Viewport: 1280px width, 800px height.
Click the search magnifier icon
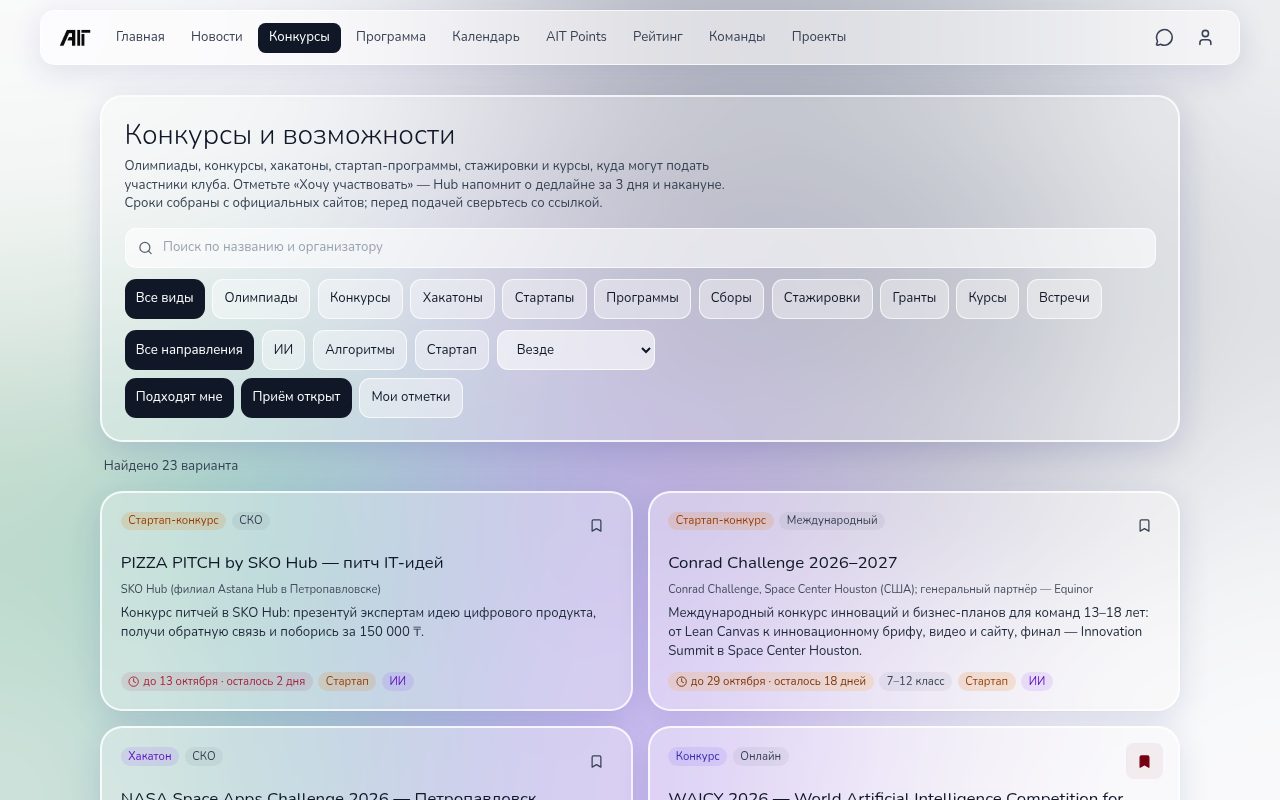[146, 248]
